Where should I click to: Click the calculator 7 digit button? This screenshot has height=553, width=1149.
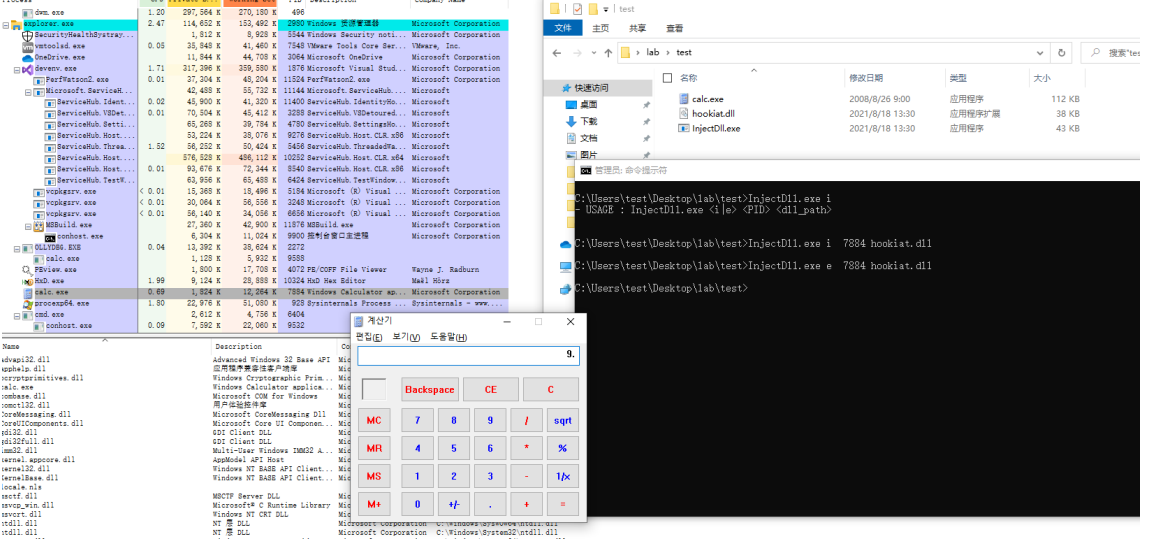pos(418,420)
